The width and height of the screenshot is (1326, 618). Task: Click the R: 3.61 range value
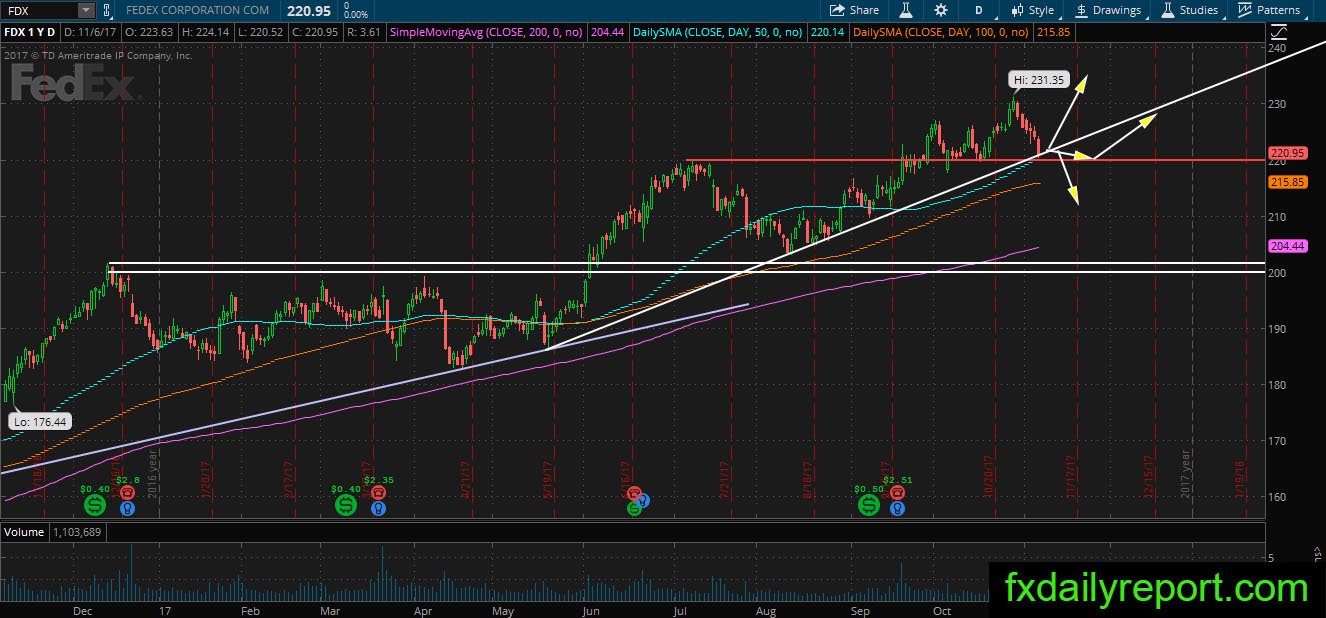pyautogui.click(x=362, y=32)
